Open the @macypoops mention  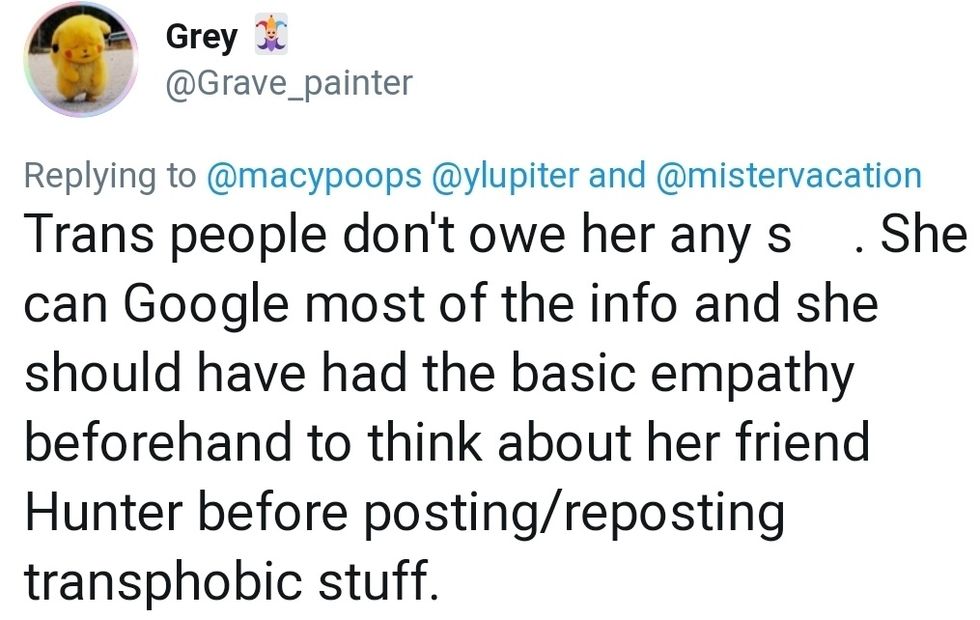pyautogui.click(x=313, y=175)
